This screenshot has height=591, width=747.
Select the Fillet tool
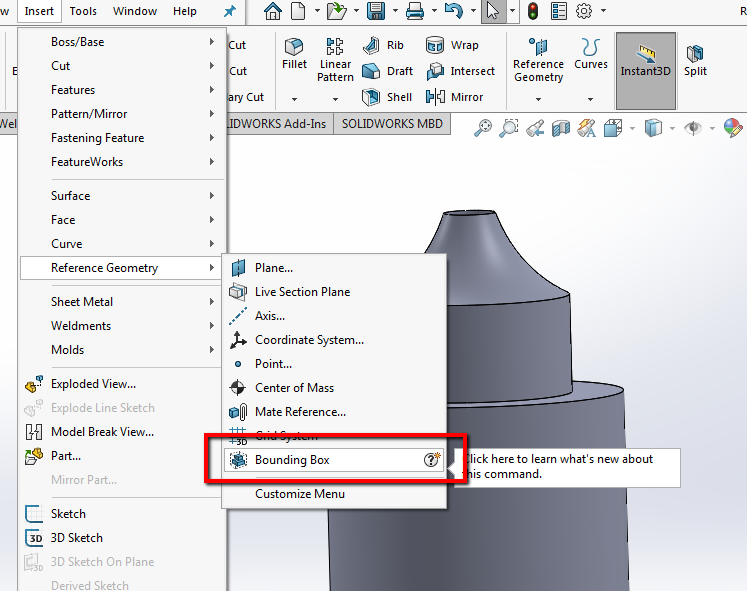tap(294, 54)
